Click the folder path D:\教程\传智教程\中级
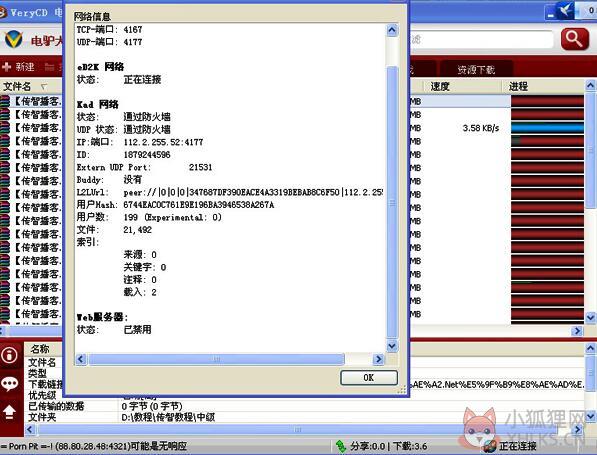Screen dimensions: 597x455 coord(168,417)
